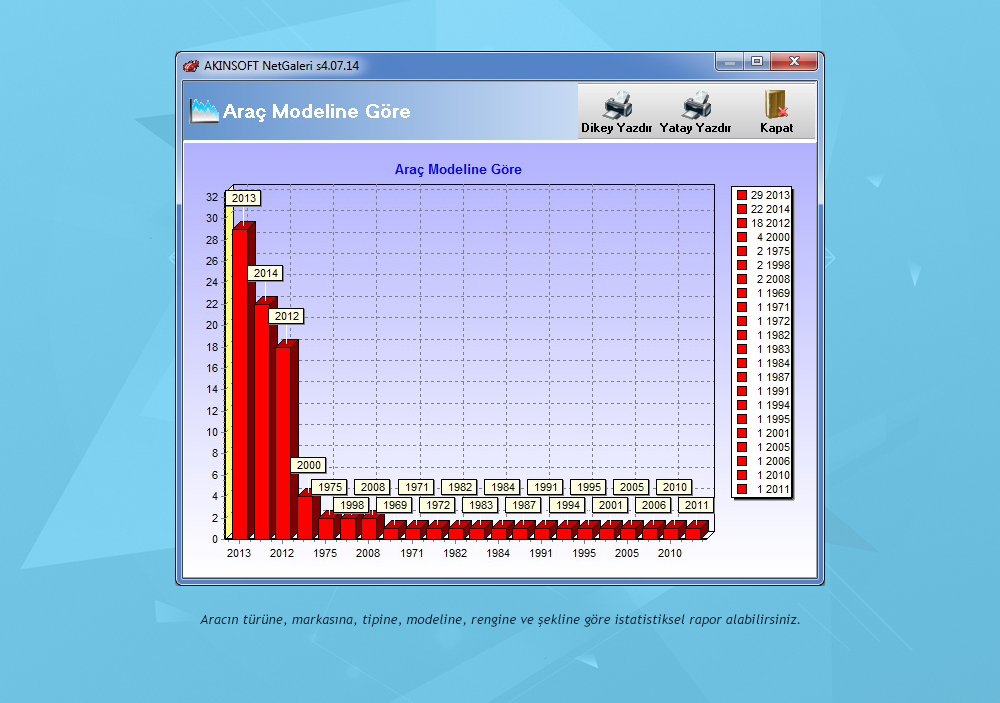Click the 2010 data label box

pos(675,487)
